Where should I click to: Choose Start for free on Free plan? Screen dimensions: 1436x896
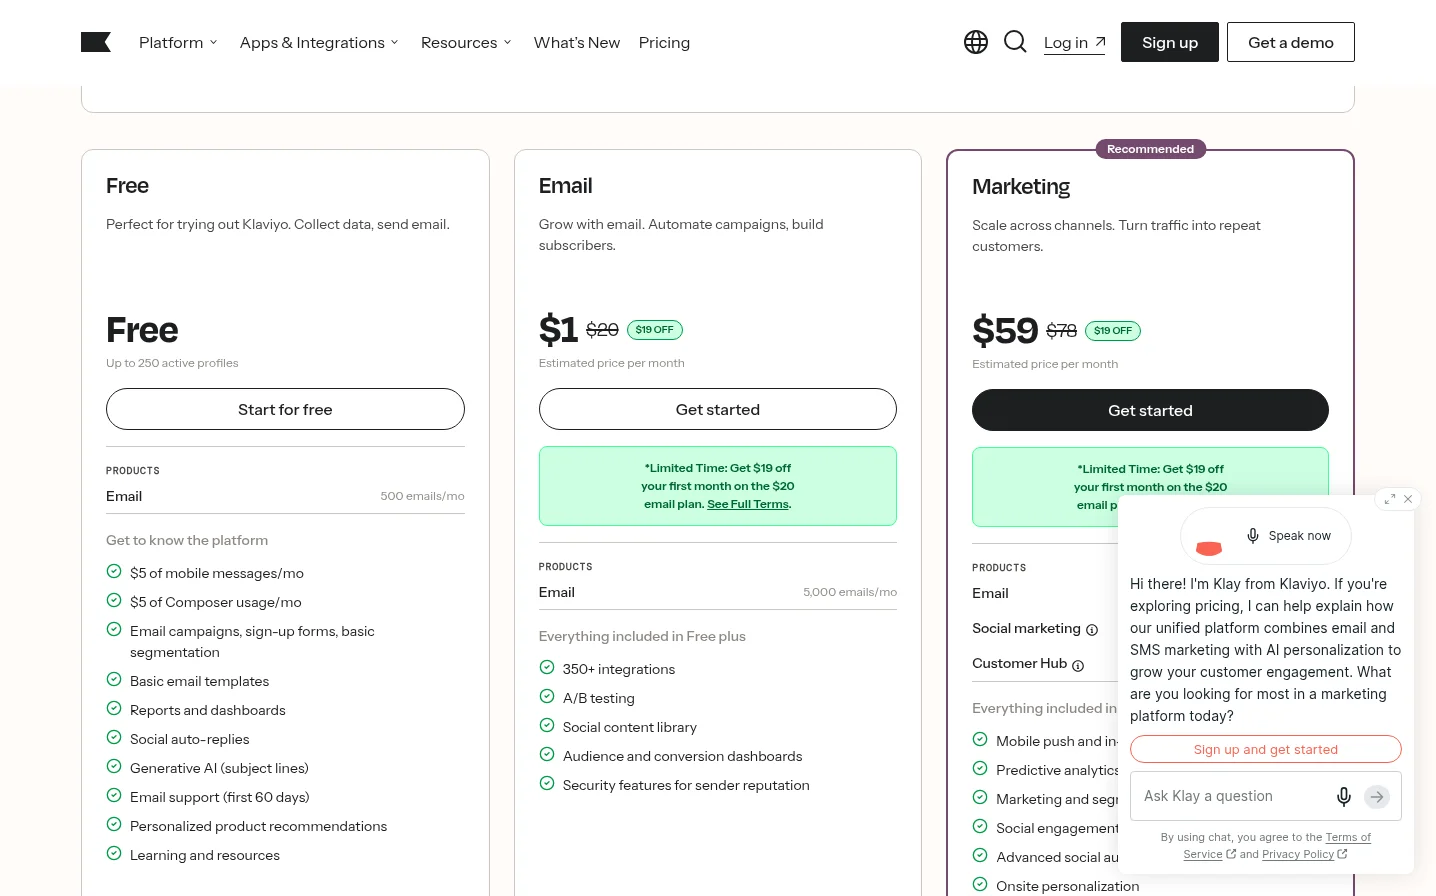point(285,409)
